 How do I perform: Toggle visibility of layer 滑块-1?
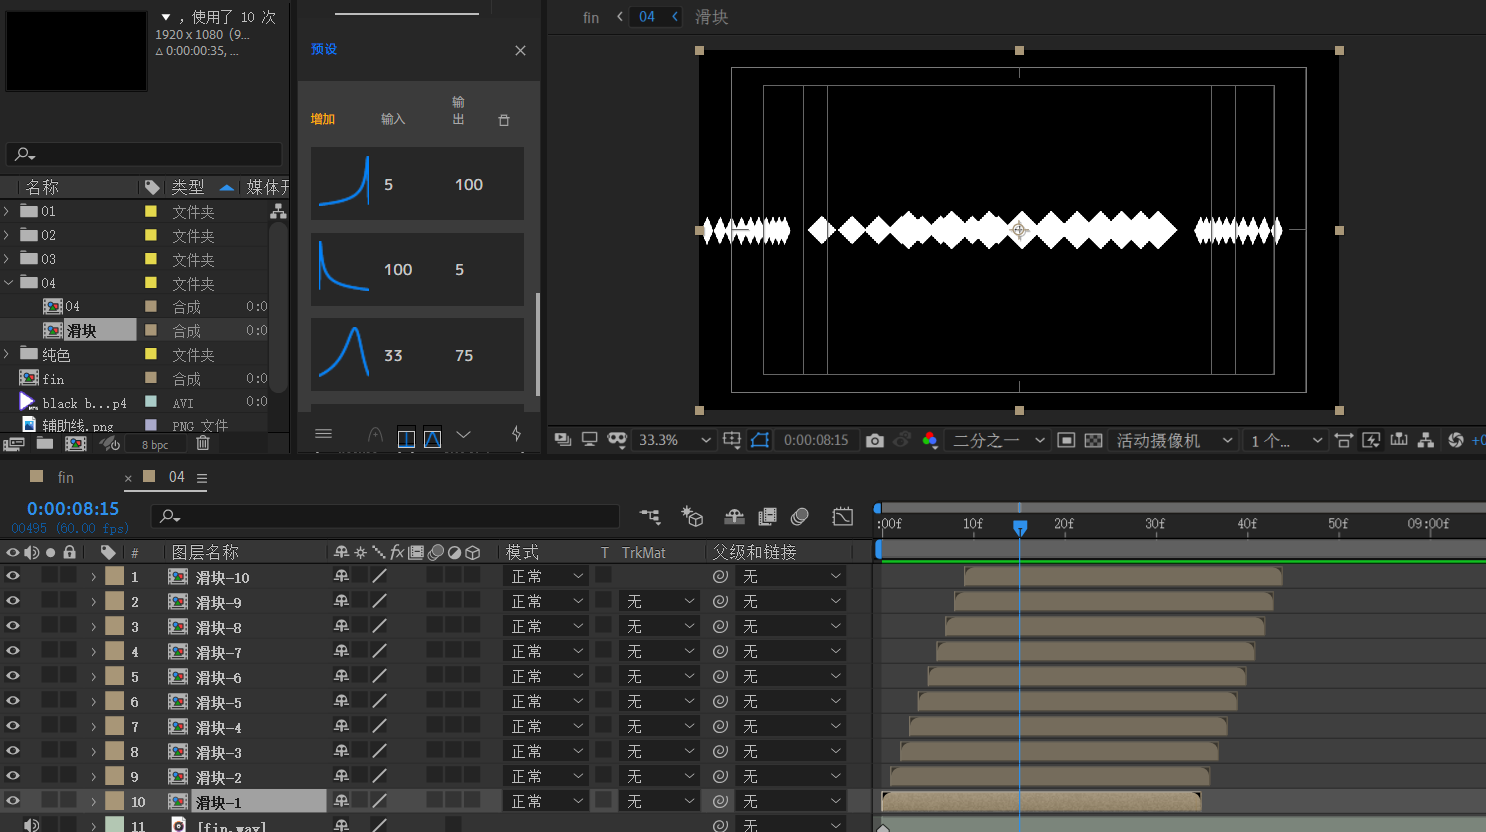pyautogui.click(x=13, y=801)
